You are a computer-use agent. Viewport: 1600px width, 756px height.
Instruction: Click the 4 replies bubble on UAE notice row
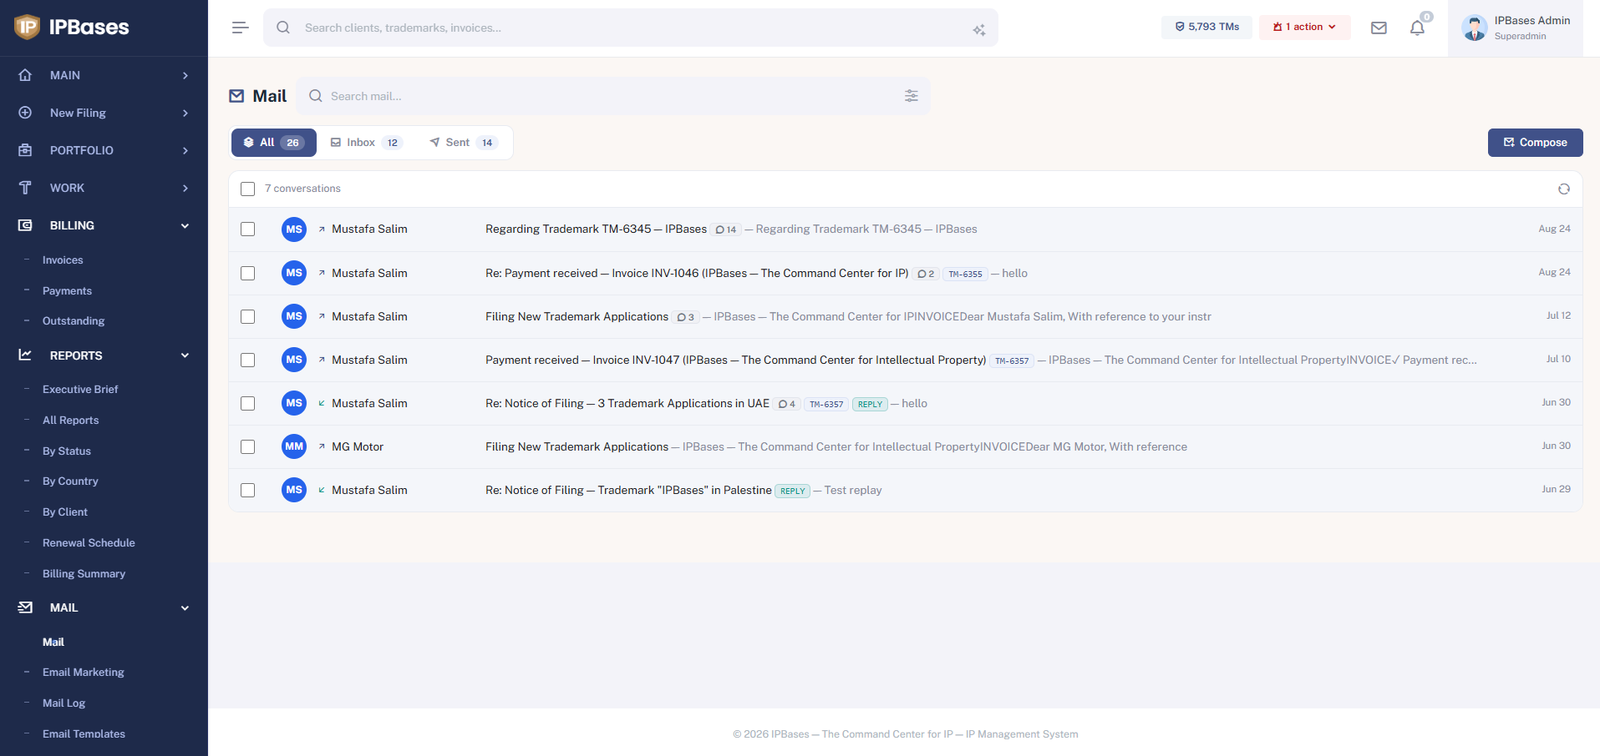point(787,404)
